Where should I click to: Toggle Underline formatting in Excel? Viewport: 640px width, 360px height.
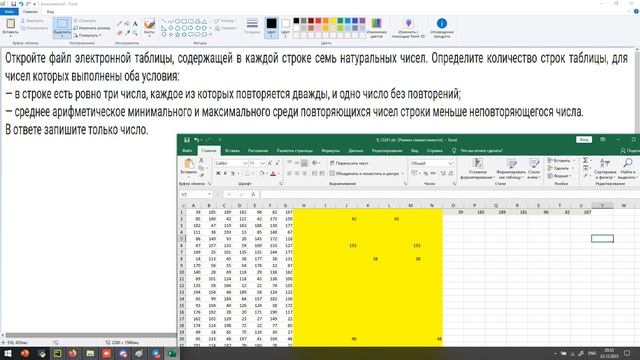pyautogui.click(x=233, y=173)
